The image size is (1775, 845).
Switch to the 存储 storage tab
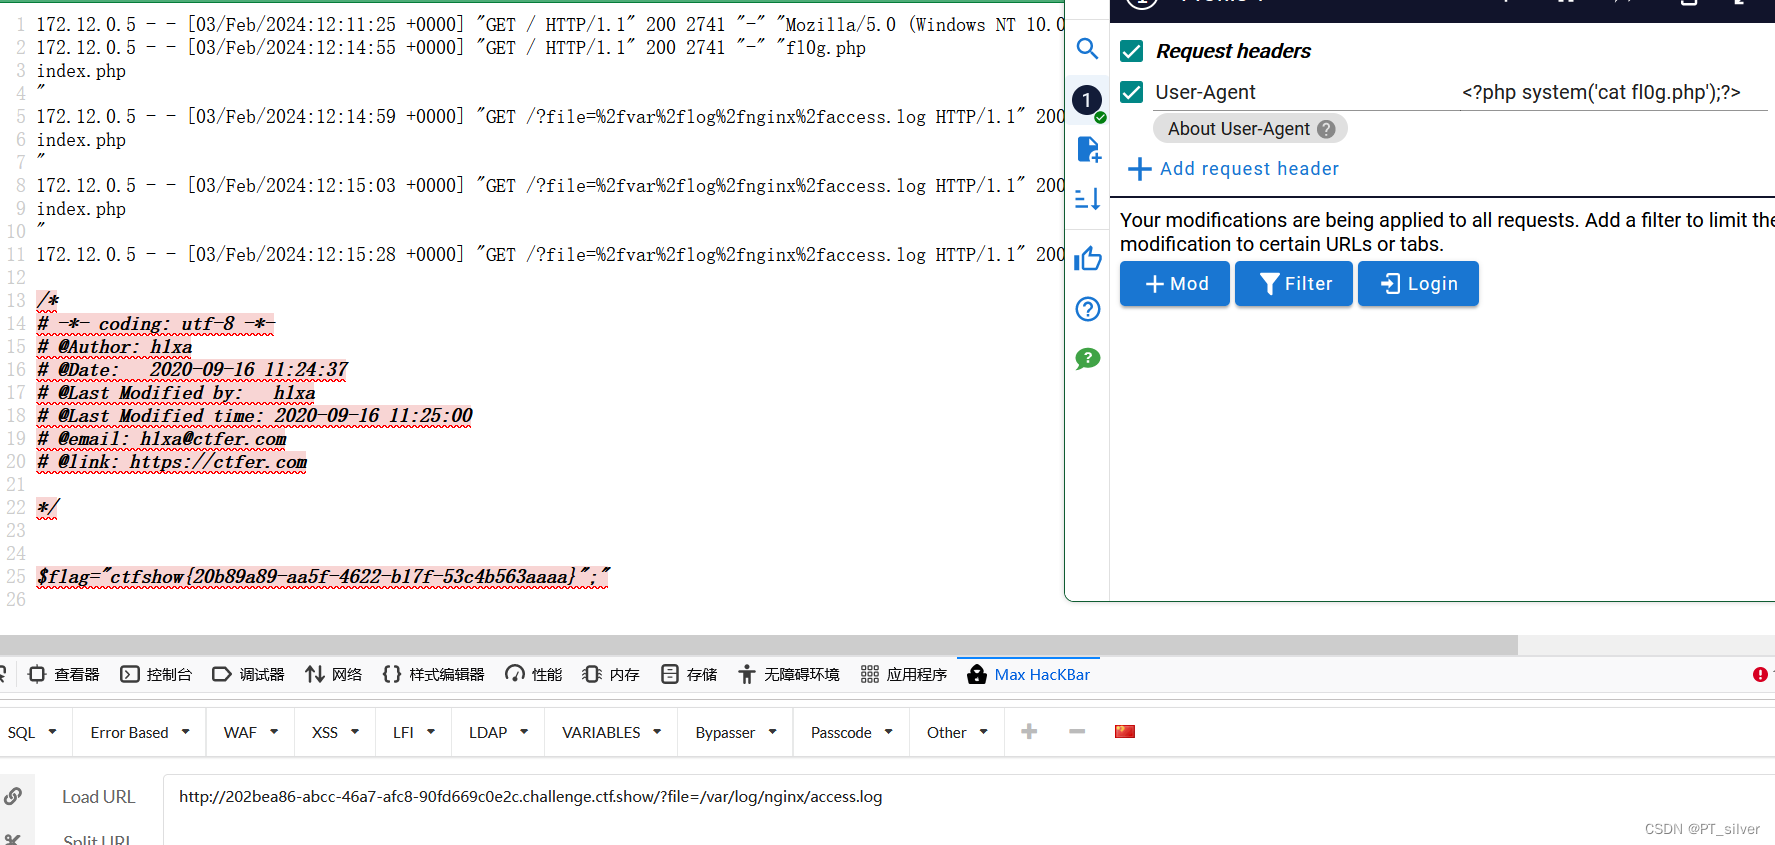(x=689, y=675)
